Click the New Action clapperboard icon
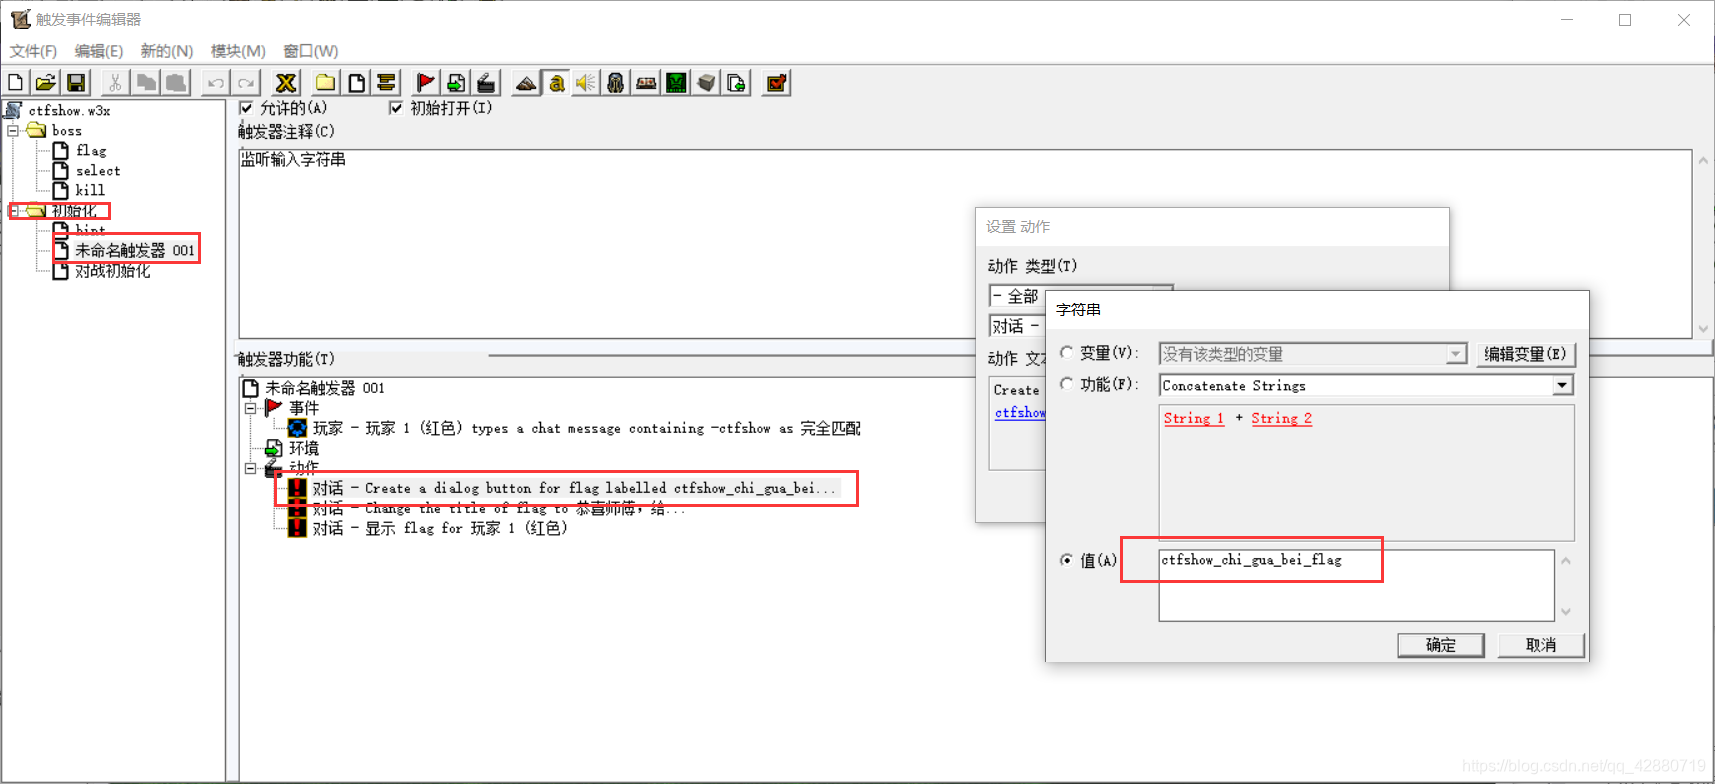Screen dimensions: 1715x784 pyautogui.click(x=486, y=83)
